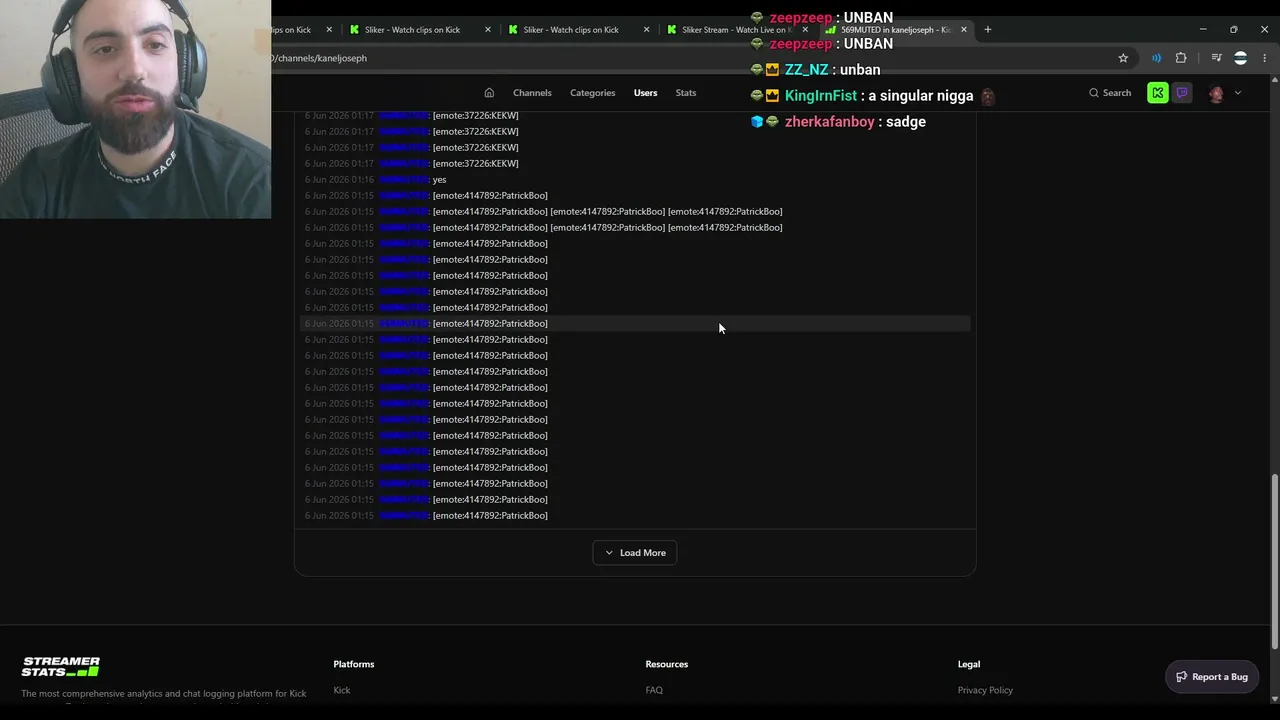This screenshot has height=720, width=1280.
Task: Click the chat message reading "yes"
Action: tap(439, 180)
